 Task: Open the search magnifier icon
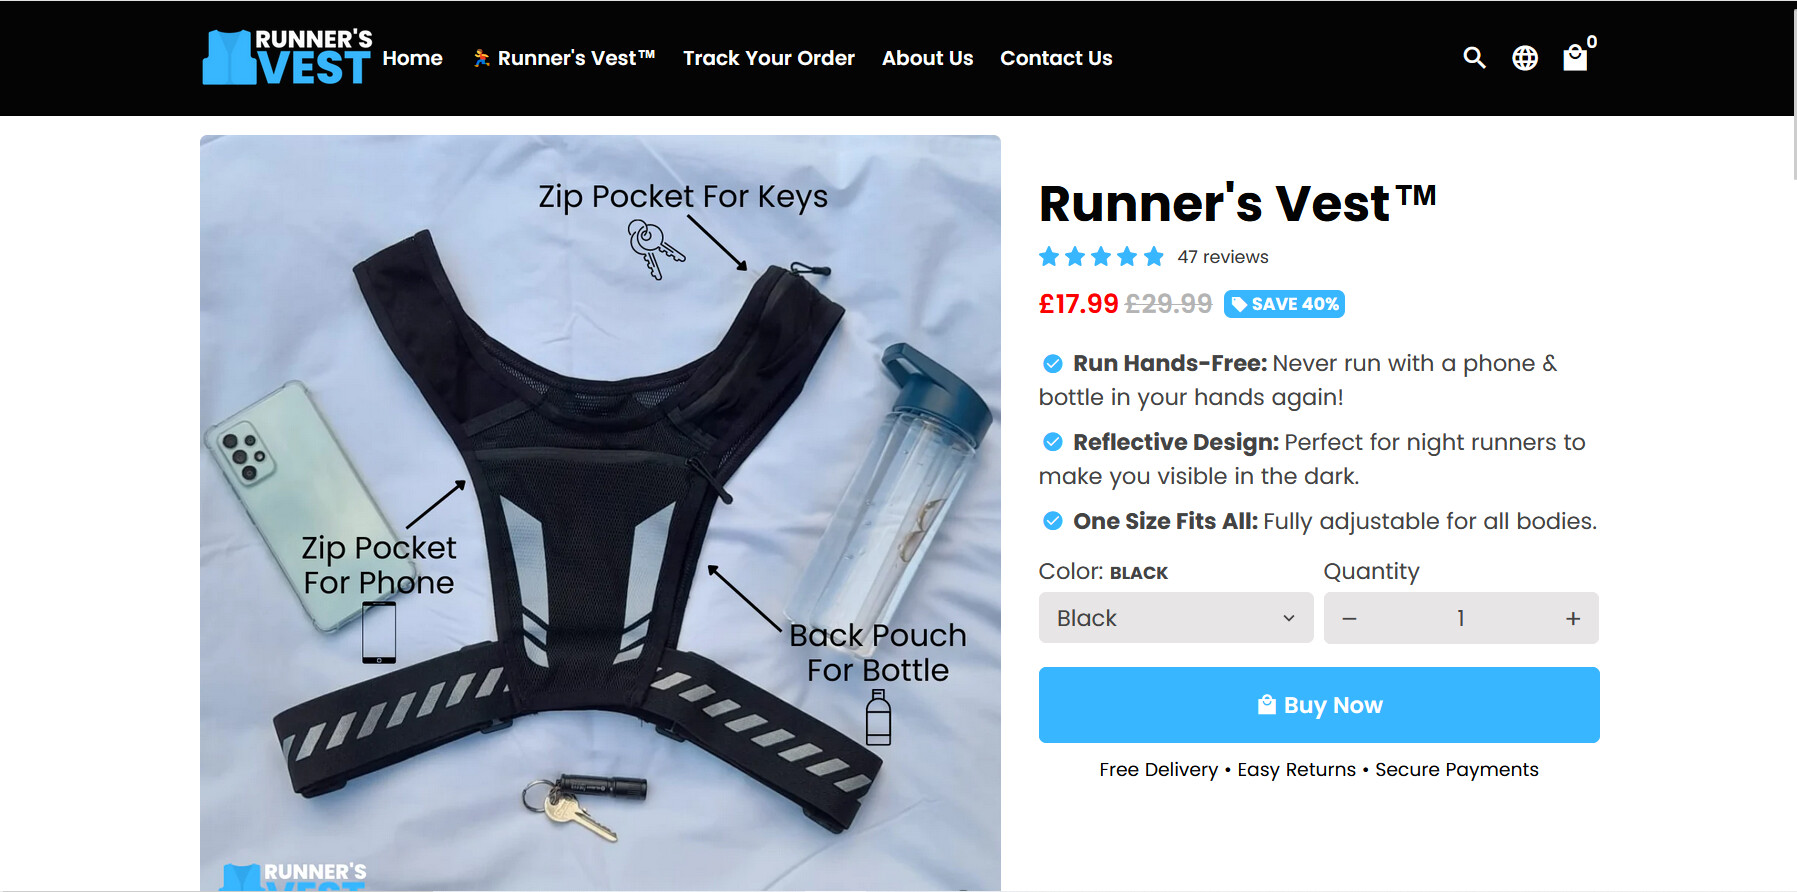pos(1474,58)
